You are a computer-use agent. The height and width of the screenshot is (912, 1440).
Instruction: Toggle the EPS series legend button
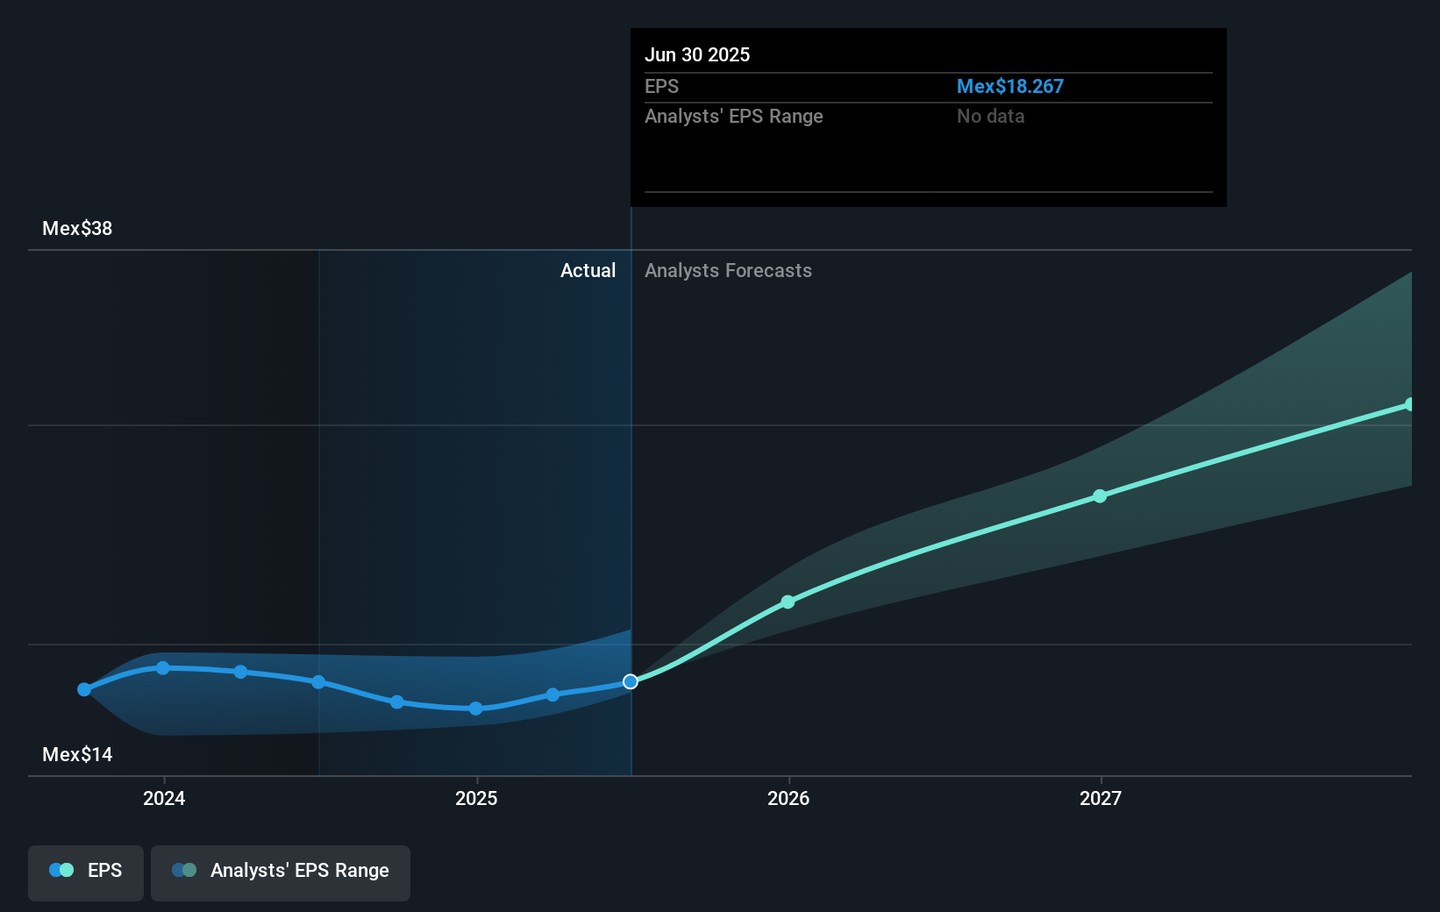pos(86,871)
